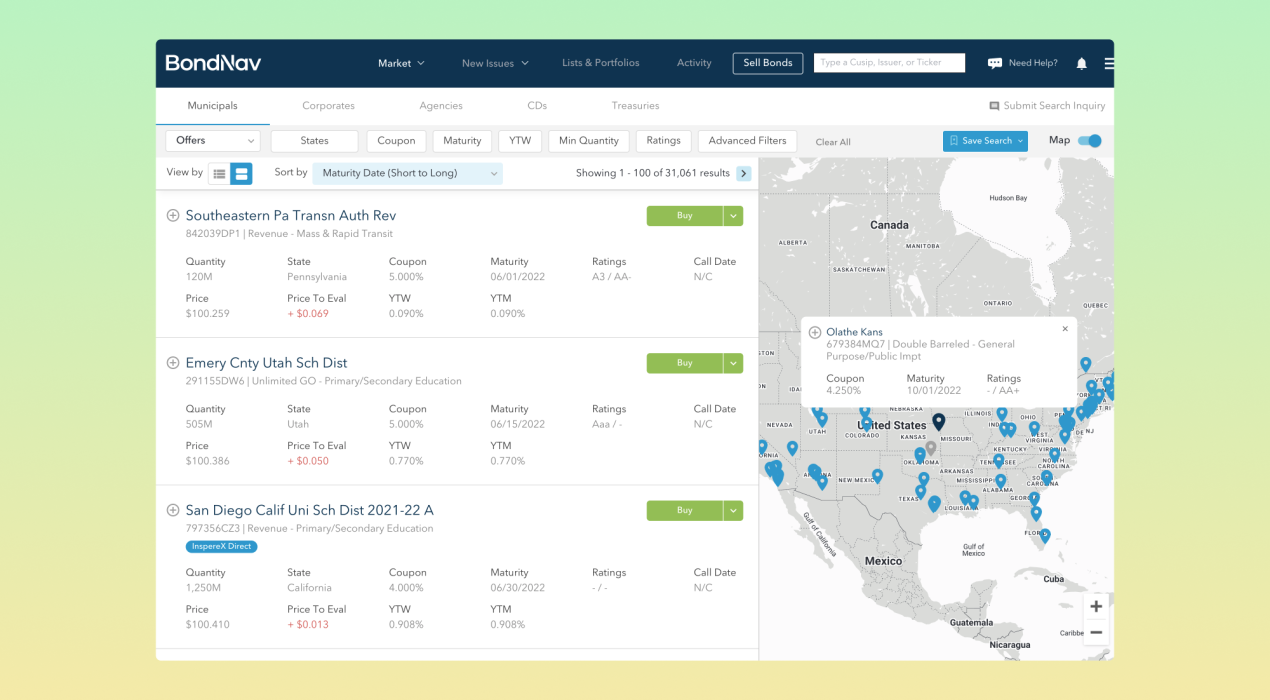Zoom in on the map
Viewport: 1270px width, 700px height.
[1096, 606]
